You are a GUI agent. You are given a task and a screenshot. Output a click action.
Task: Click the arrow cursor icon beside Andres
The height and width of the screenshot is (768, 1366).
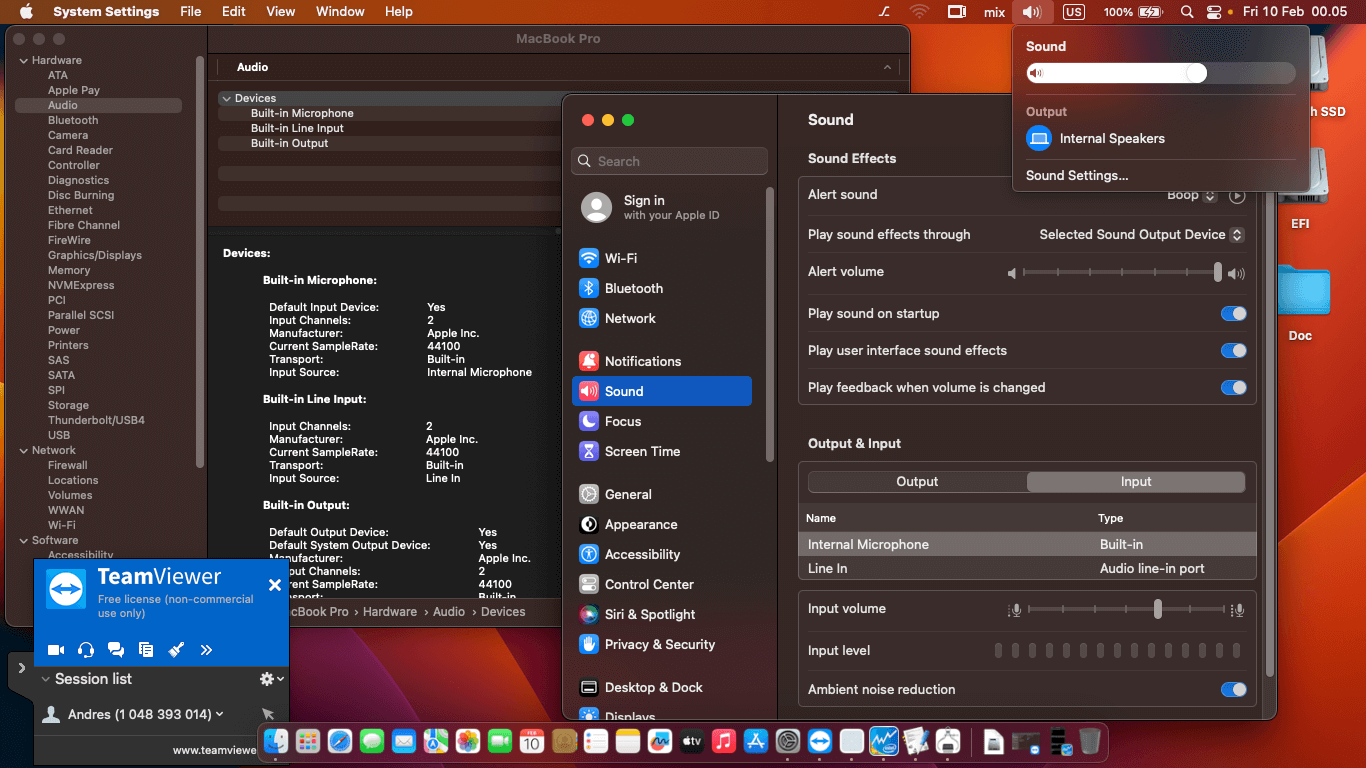coord(268,714)
